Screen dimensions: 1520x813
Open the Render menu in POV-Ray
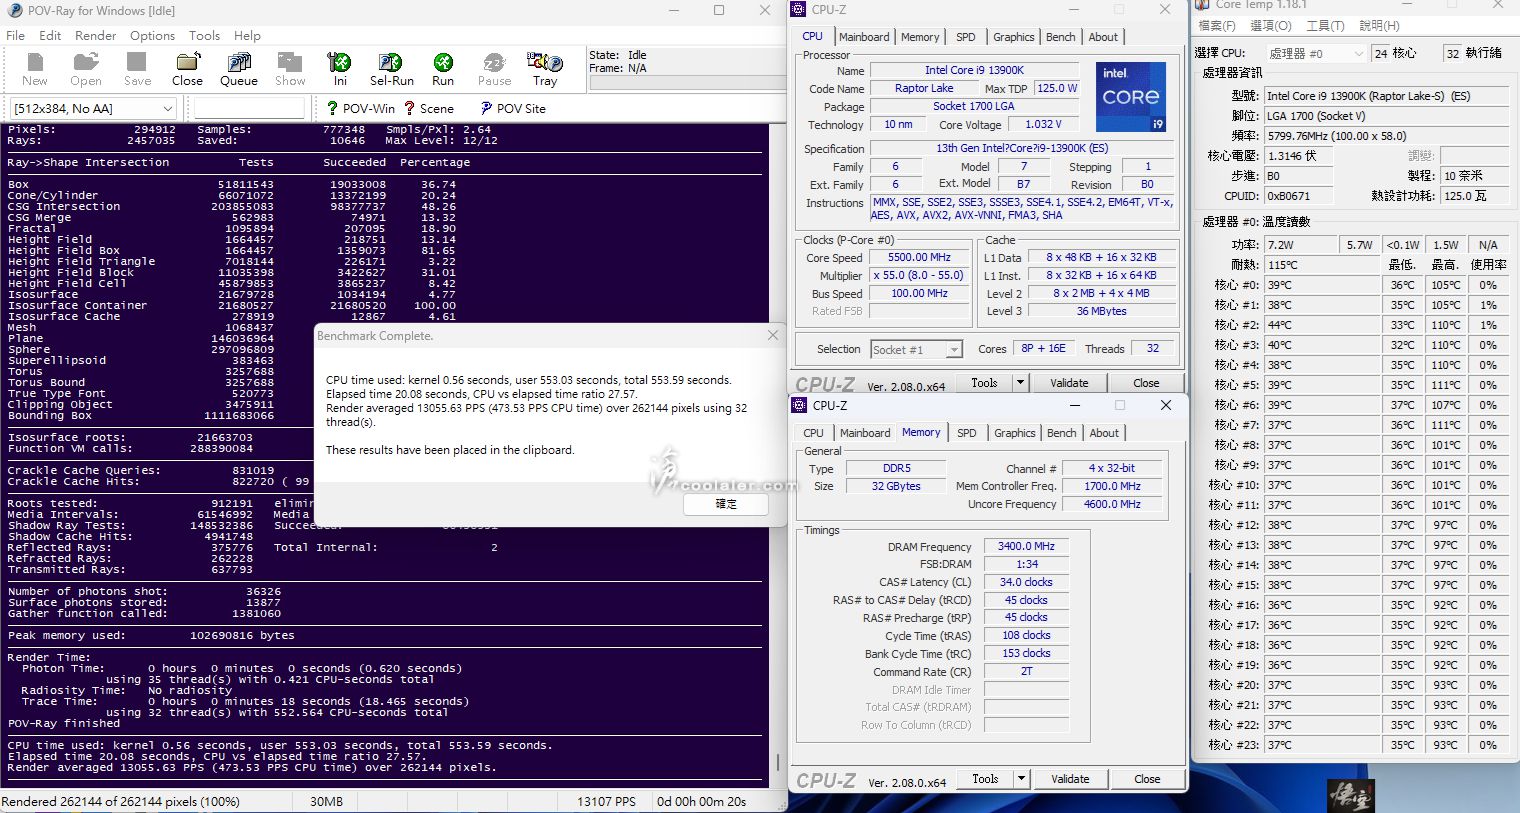point(96,35)
